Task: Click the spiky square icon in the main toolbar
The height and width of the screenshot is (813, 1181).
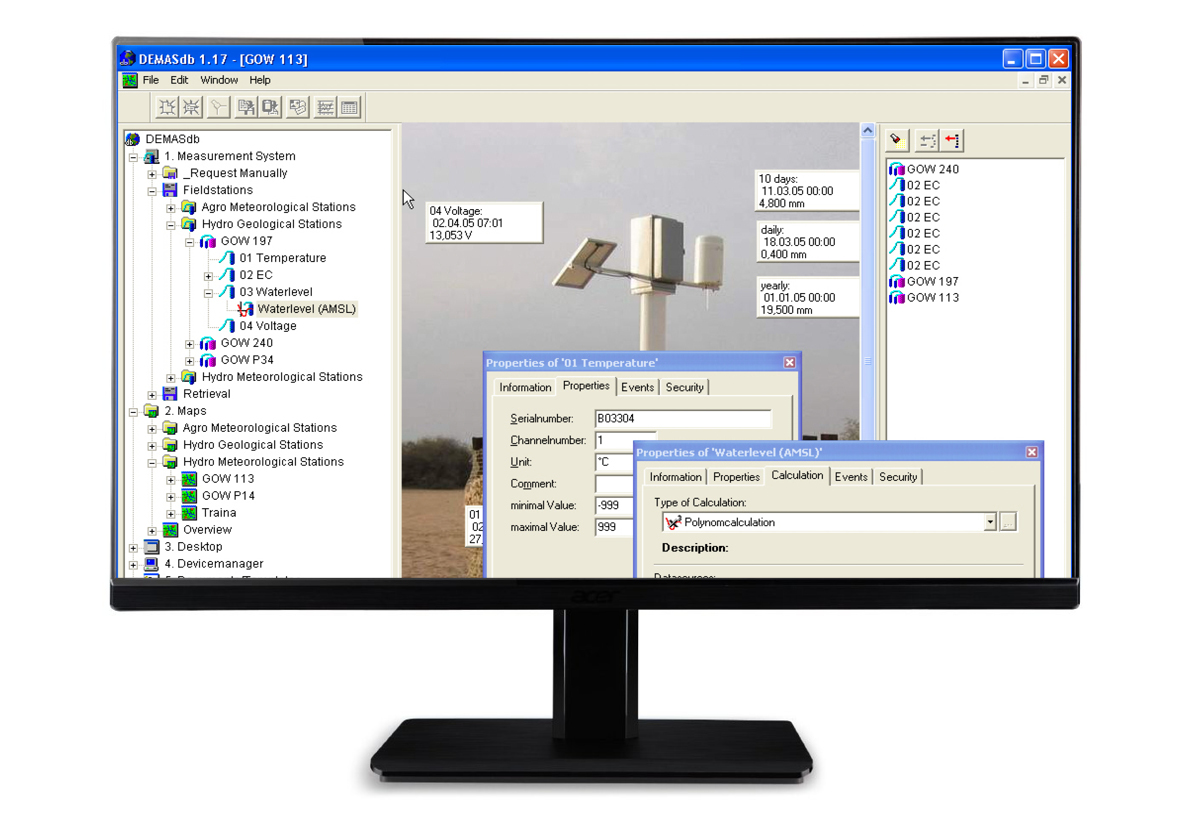Action: point(166,107)
